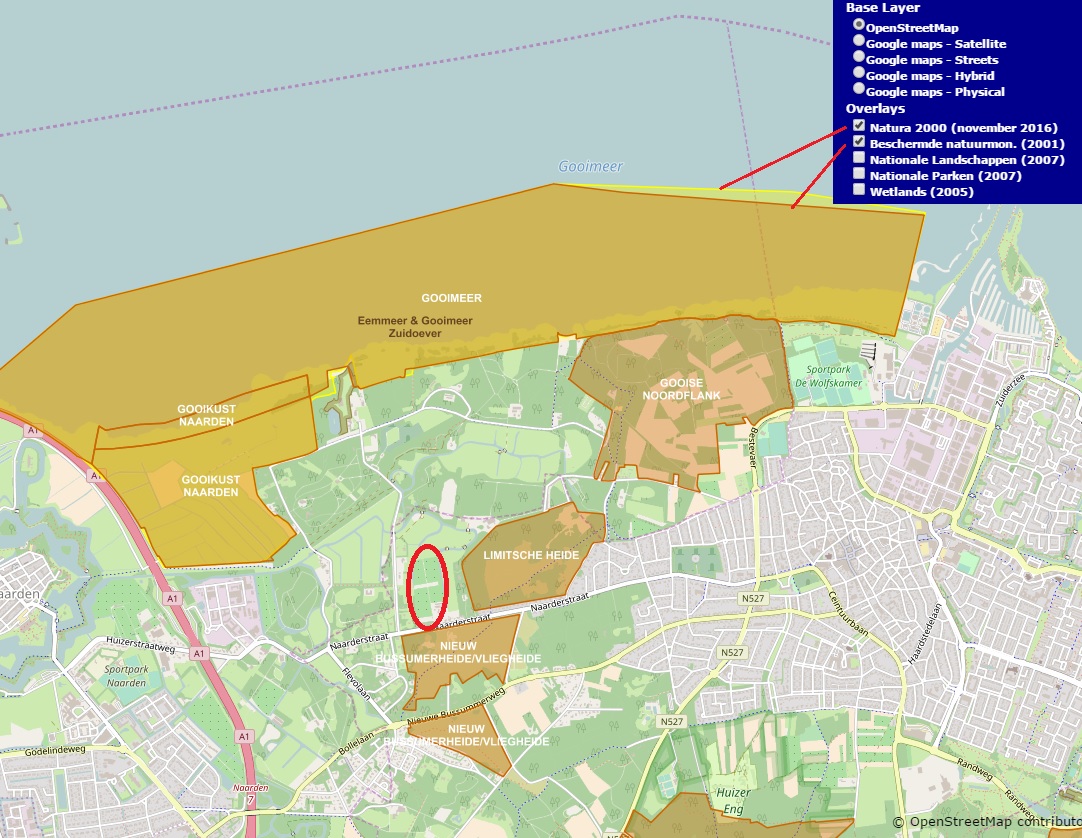
Task: Select Google maps - Physical base layer
Action: [x=858, y=88]
